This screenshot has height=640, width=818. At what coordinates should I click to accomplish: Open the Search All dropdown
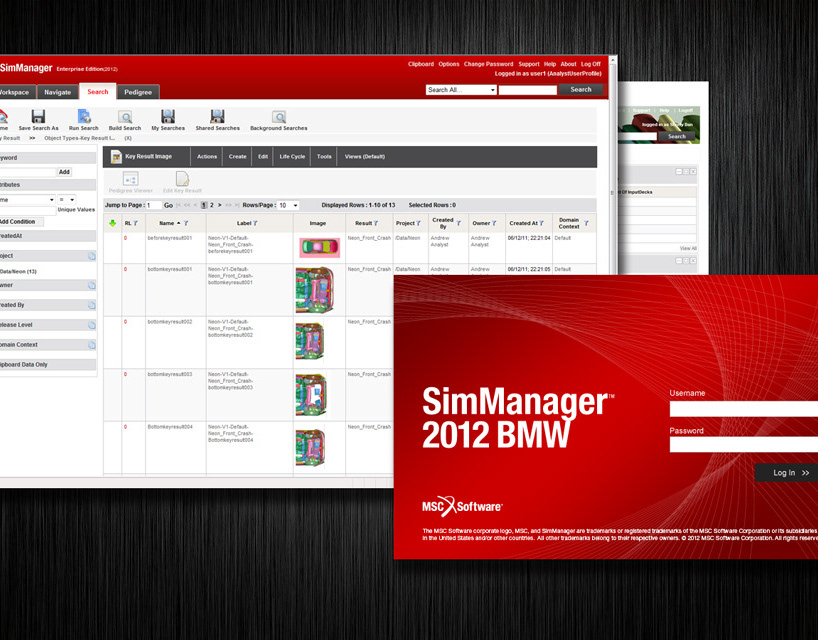(461, 90)
